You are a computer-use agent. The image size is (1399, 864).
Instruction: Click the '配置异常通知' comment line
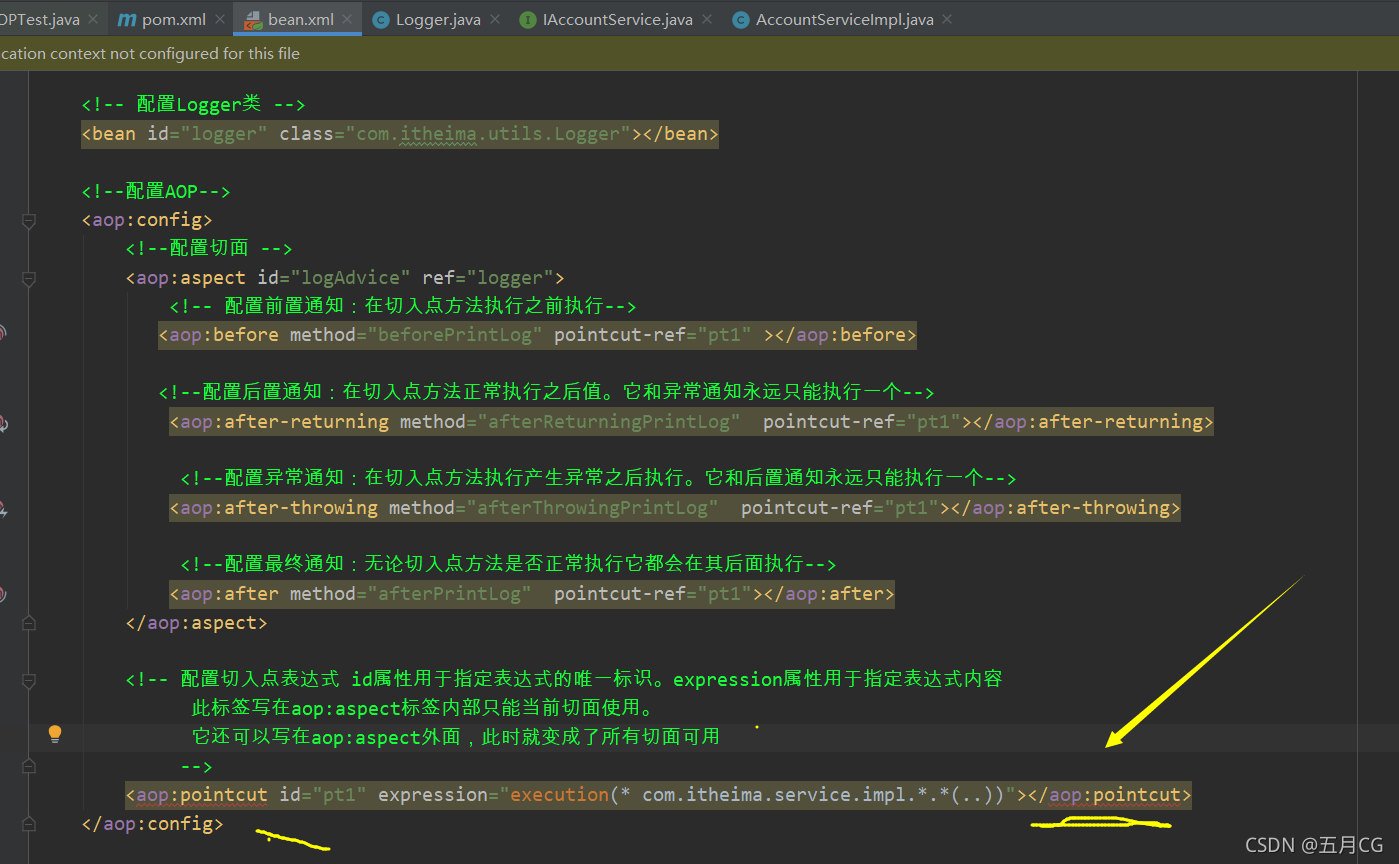click(x=598, y=478)
